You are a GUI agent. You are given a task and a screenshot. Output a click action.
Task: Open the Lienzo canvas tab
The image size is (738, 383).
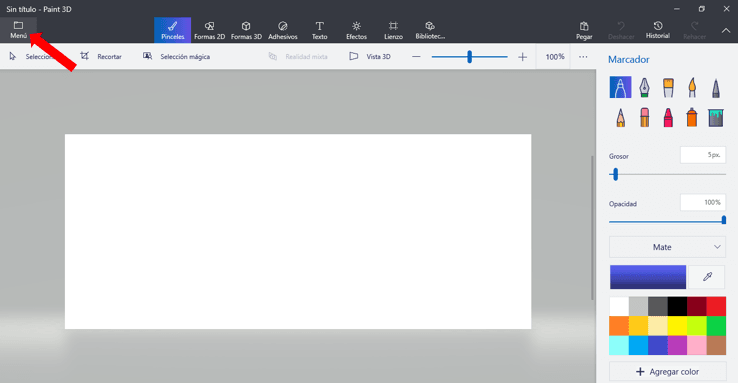coord(393,30)
